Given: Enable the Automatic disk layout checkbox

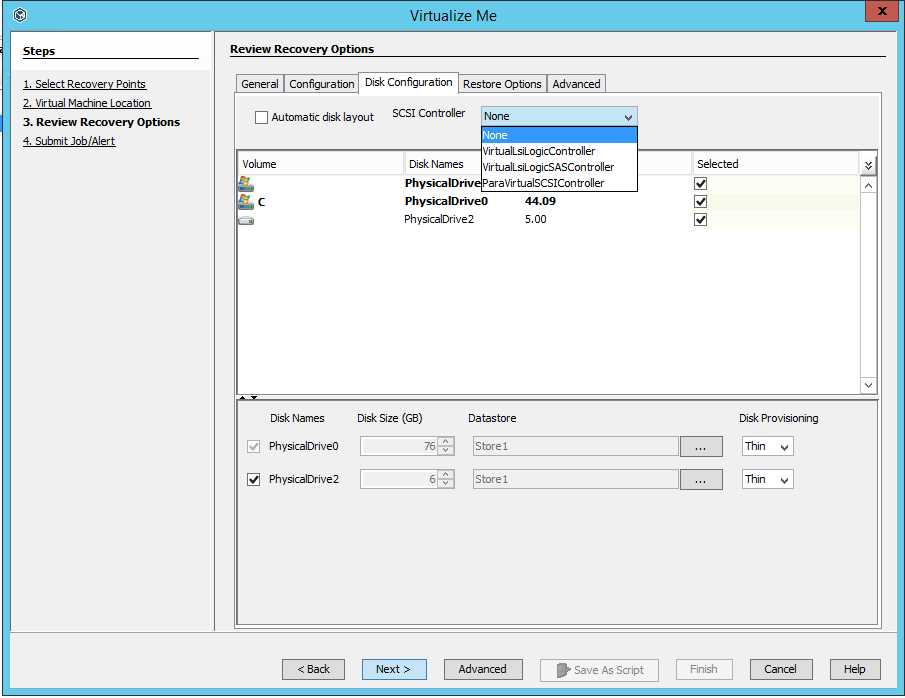Looking at the screenshot, I should click(261, 116).
